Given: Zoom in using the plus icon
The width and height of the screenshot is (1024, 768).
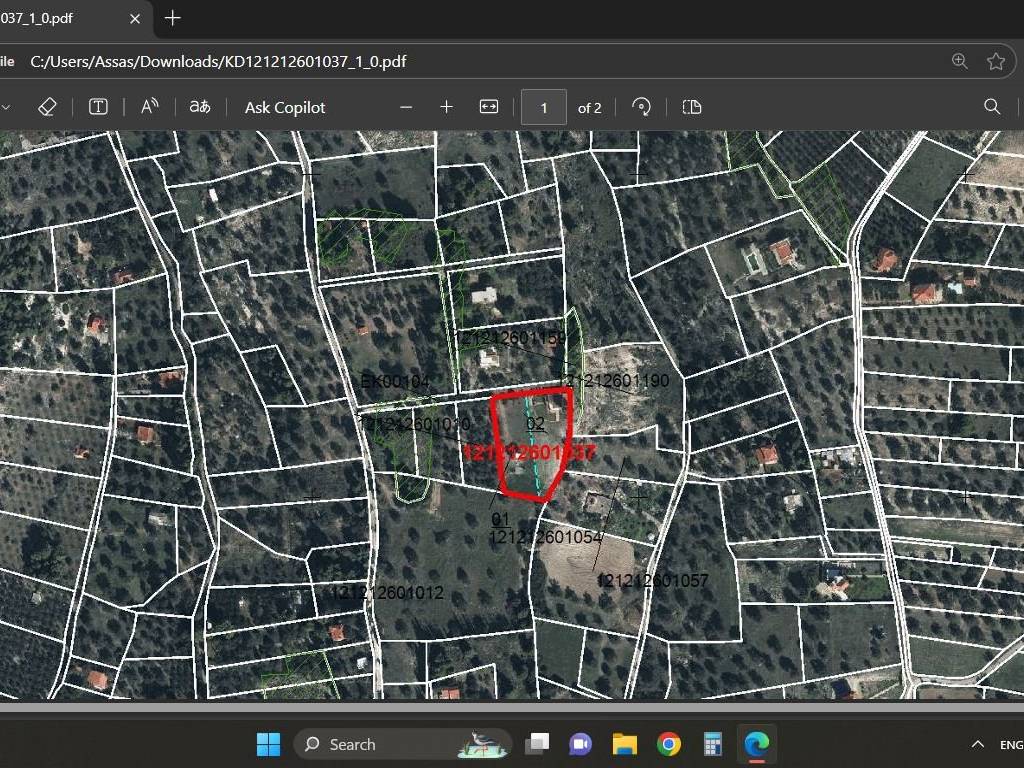Looking at the screenshot, I should coord(447,107).
